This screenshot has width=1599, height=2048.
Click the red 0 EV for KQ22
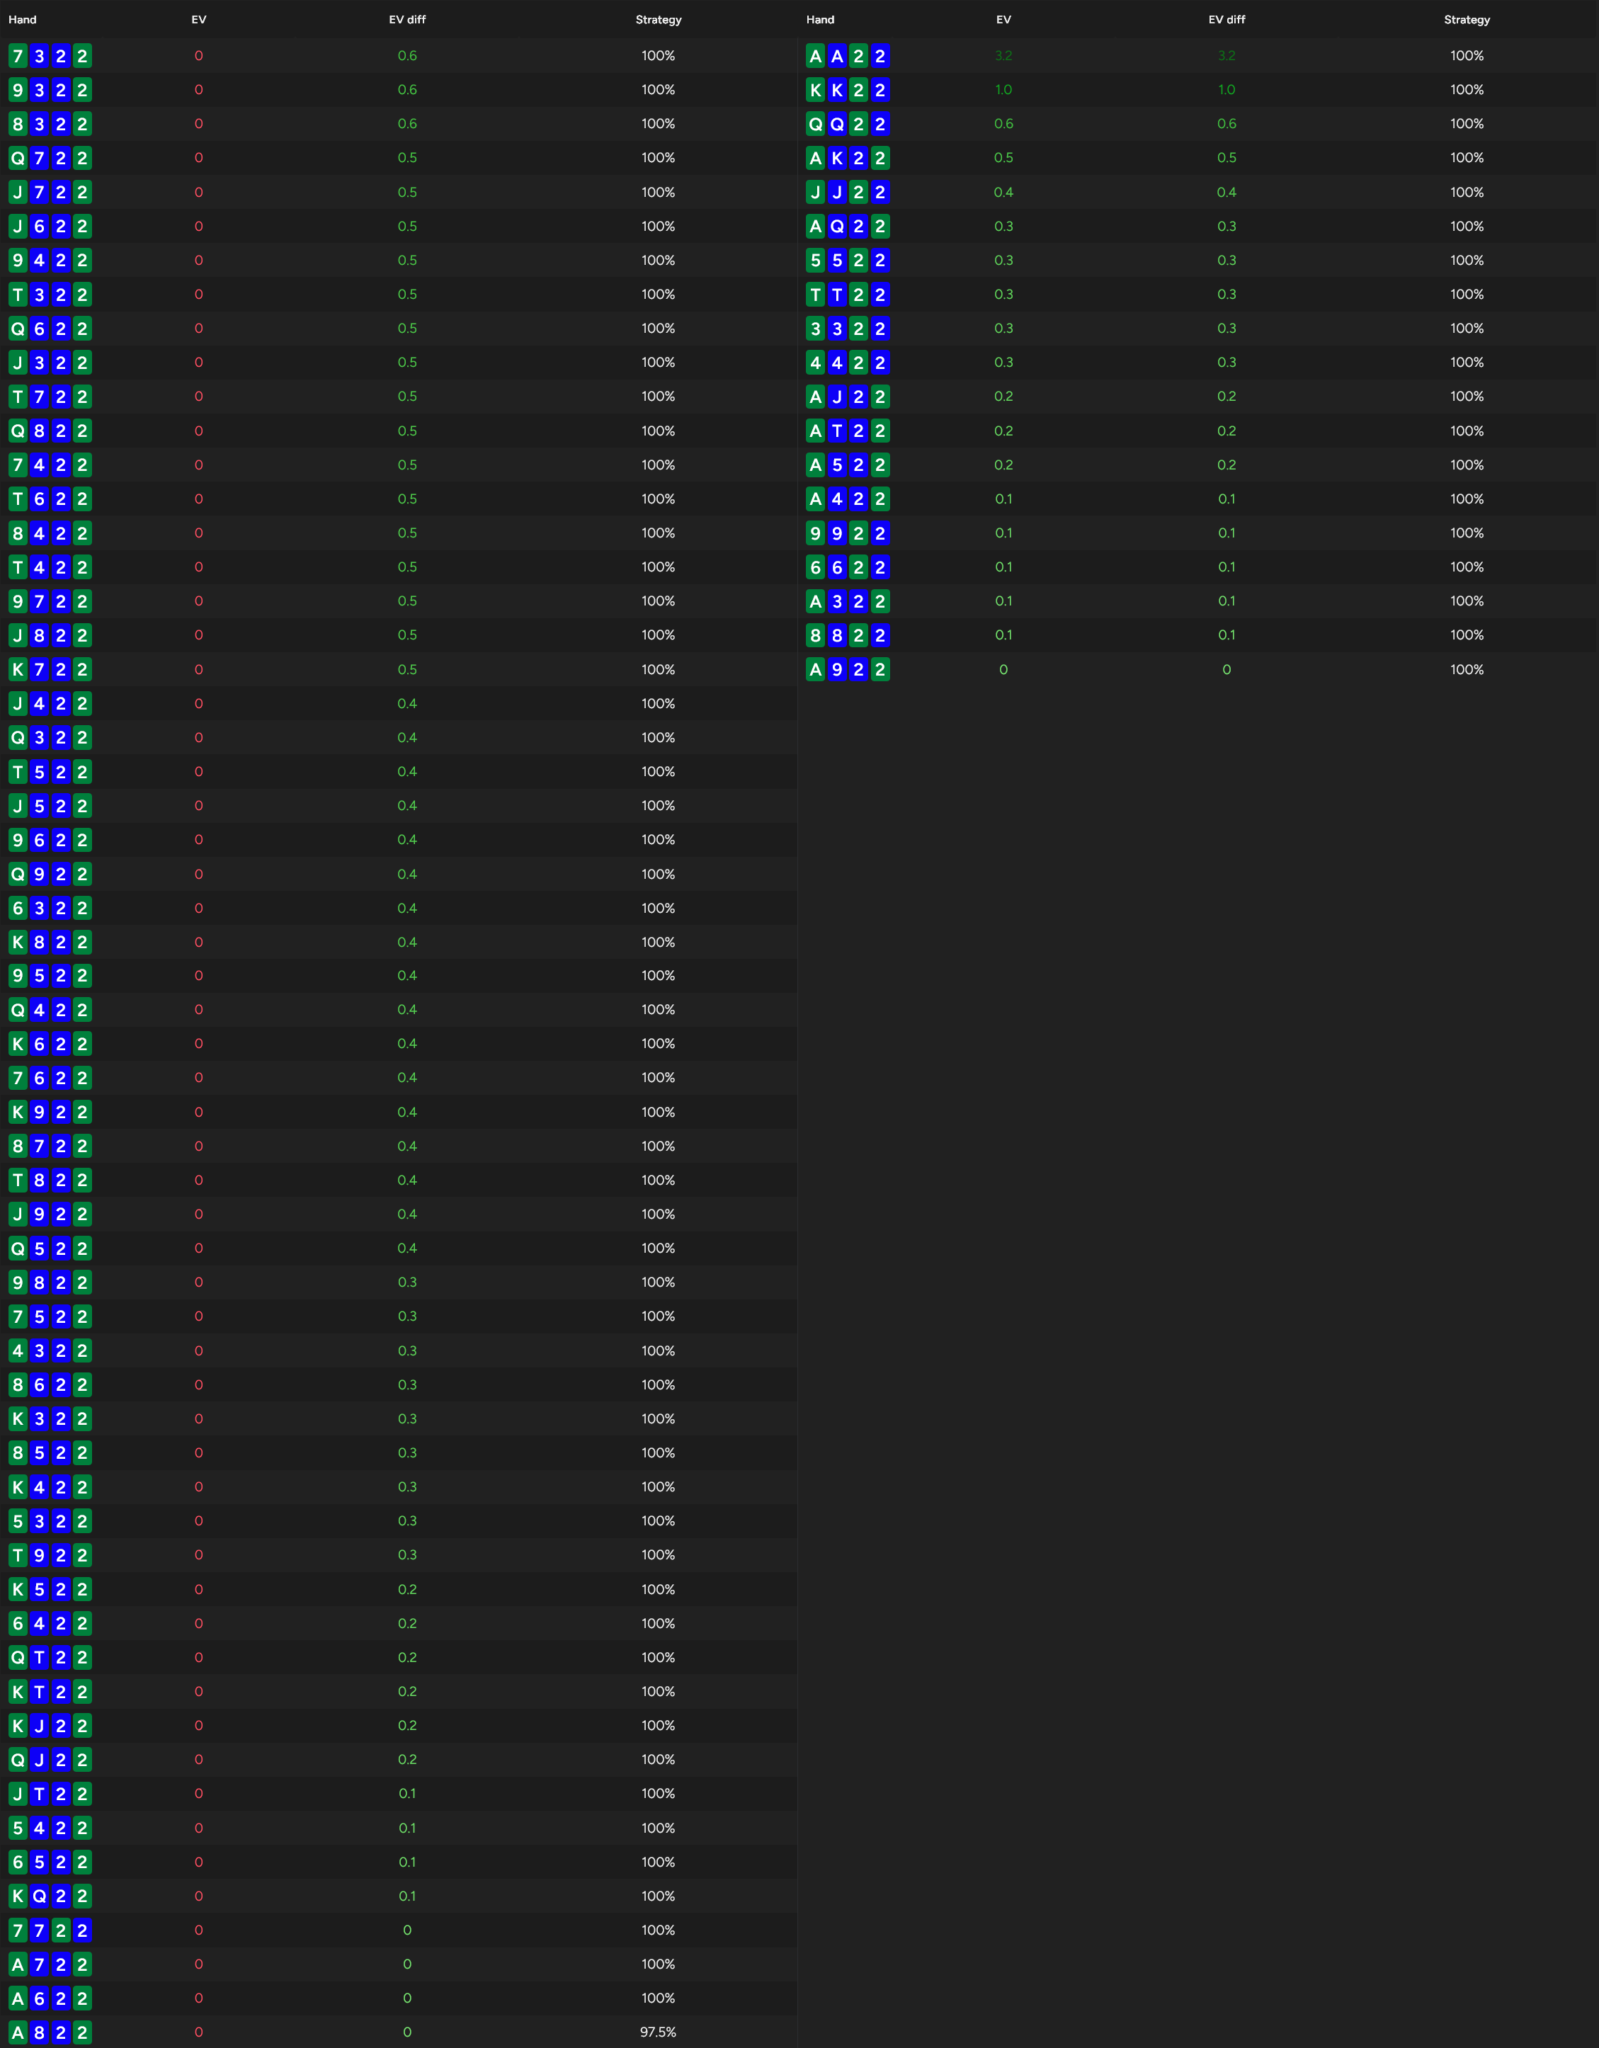[x=198, y=1896]
